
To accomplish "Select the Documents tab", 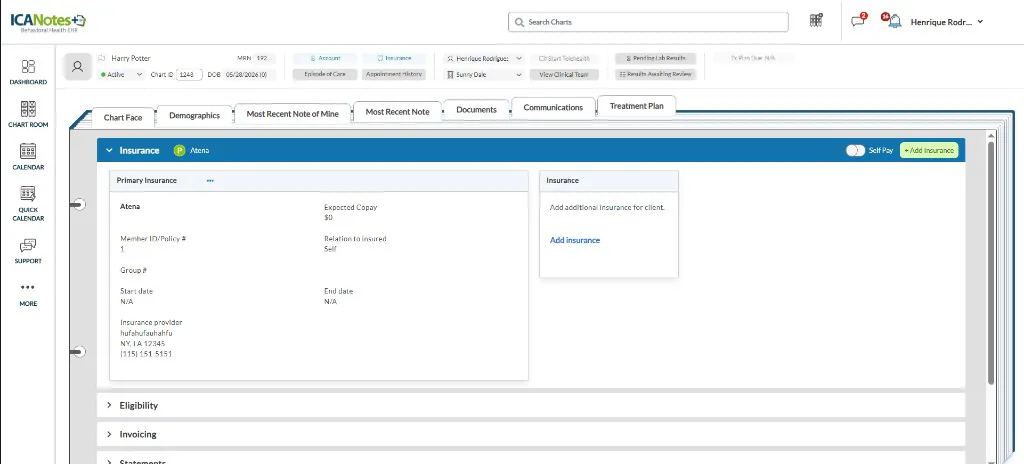I will coord(476,110).
